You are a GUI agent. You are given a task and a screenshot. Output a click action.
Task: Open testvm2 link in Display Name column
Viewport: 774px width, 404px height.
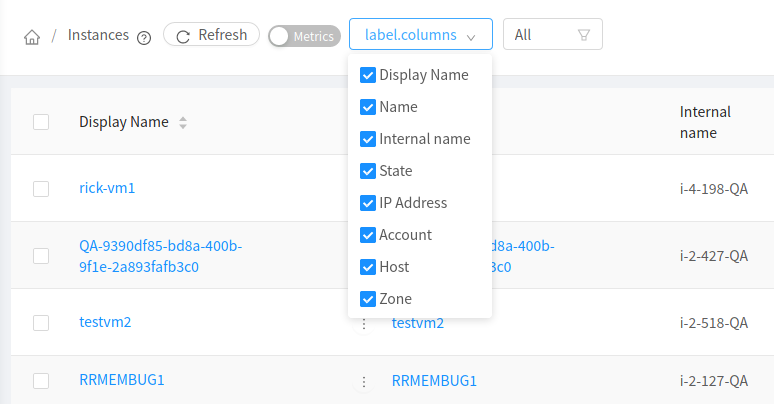105,322
